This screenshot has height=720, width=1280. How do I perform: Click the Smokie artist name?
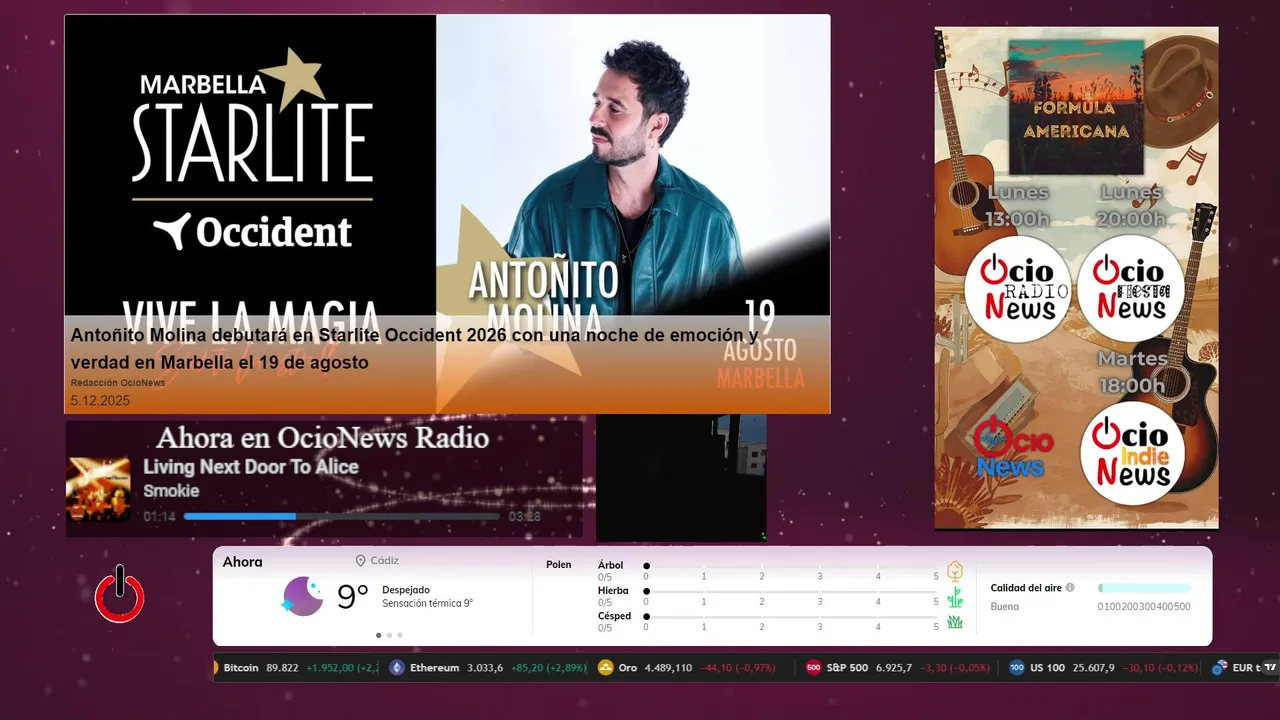click(171, 491)
